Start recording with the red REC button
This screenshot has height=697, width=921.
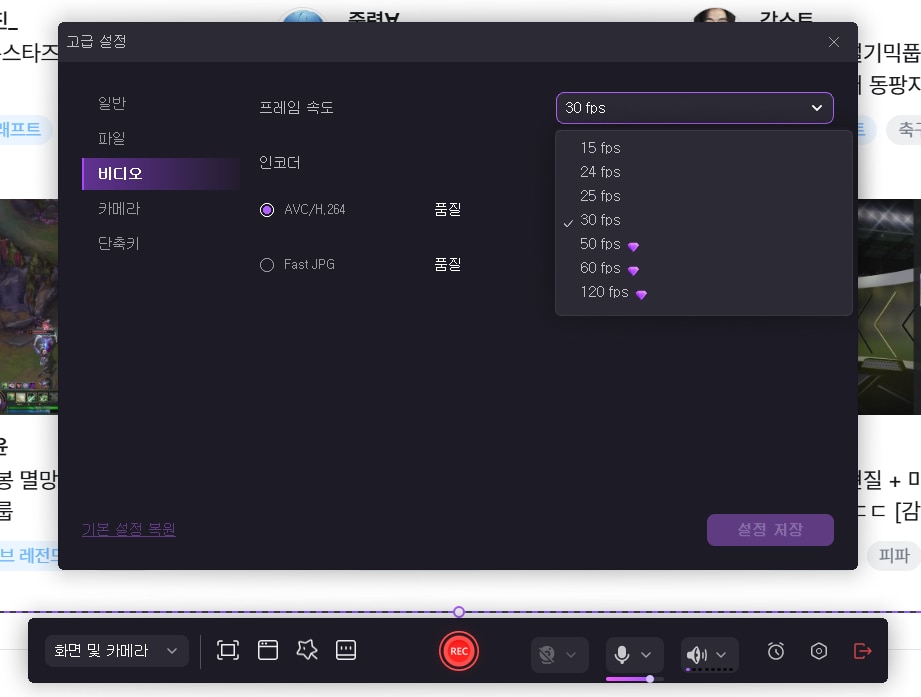click(x=459, y=651)
